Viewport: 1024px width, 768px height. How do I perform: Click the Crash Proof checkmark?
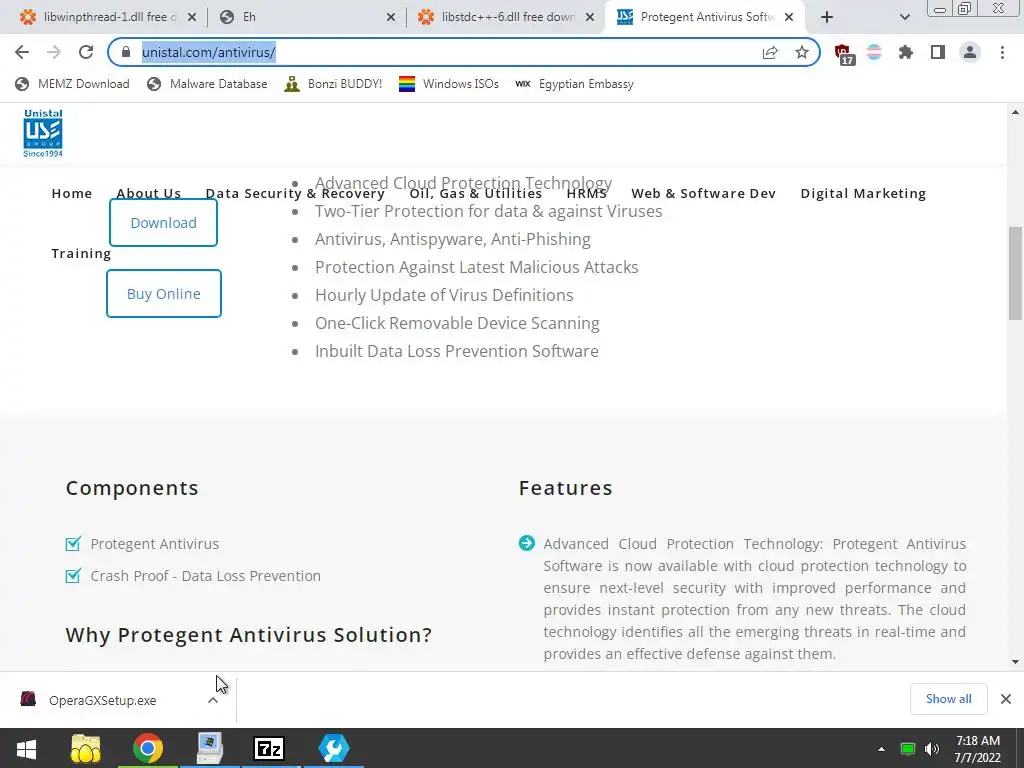tap(73, 575)
